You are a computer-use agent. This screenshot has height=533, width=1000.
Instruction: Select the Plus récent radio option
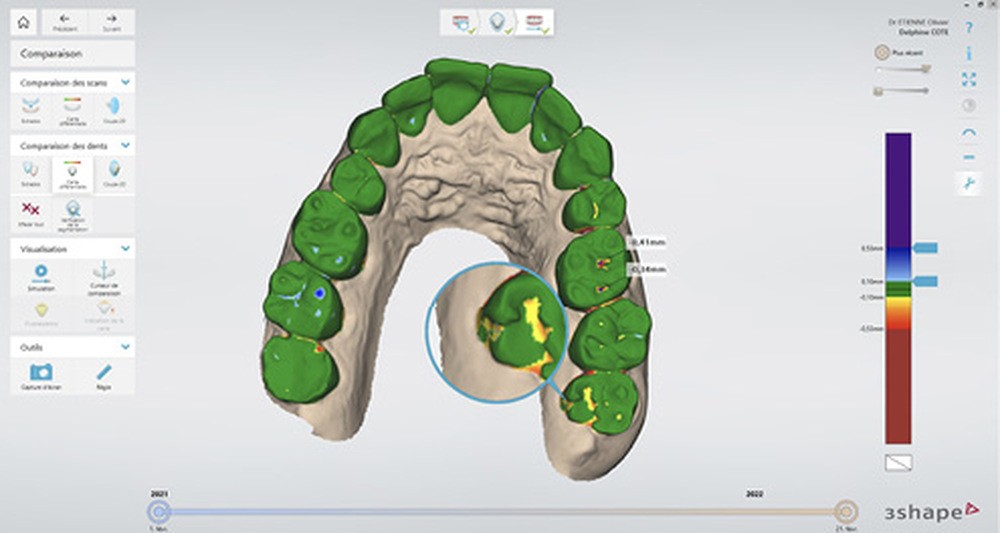(x=882, y=52)
